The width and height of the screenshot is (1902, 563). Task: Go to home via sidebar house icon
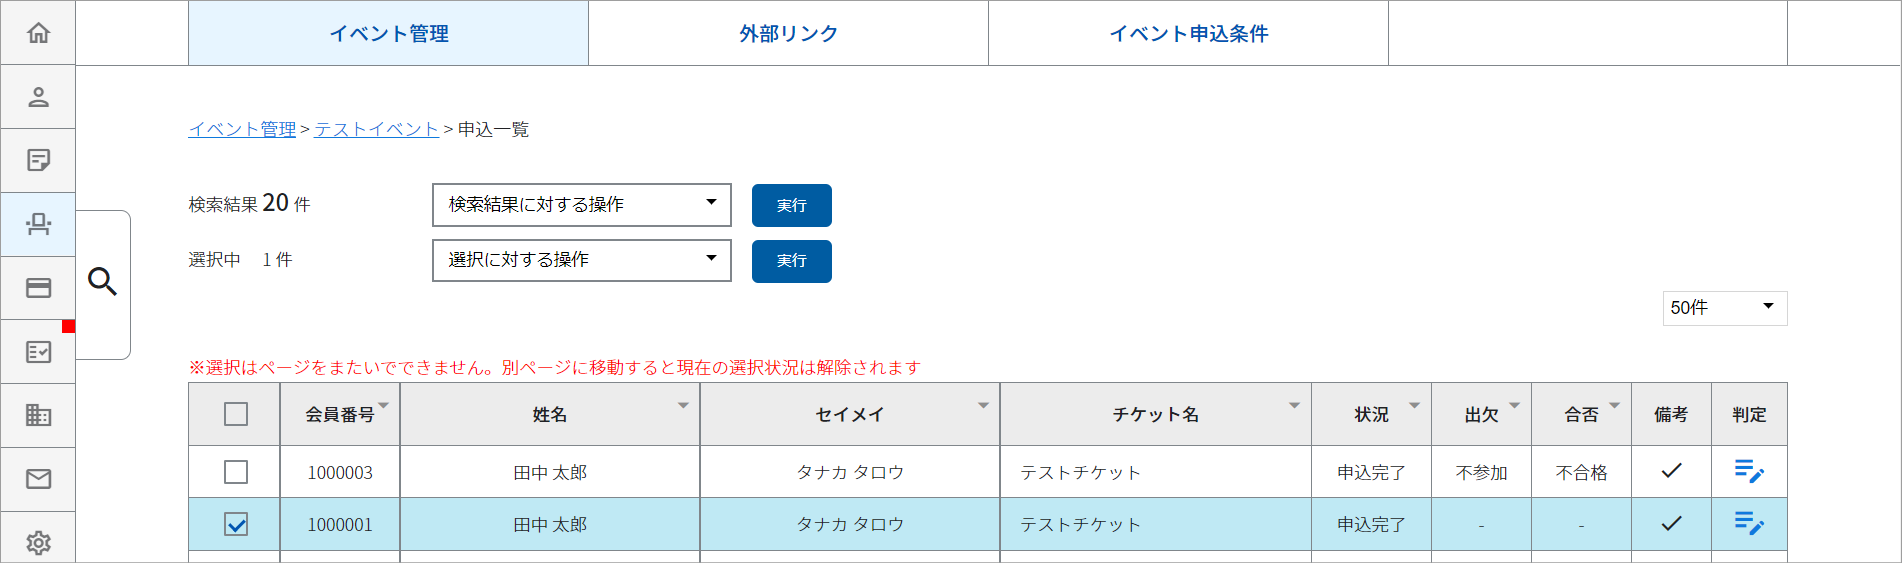tap(38, 33)
